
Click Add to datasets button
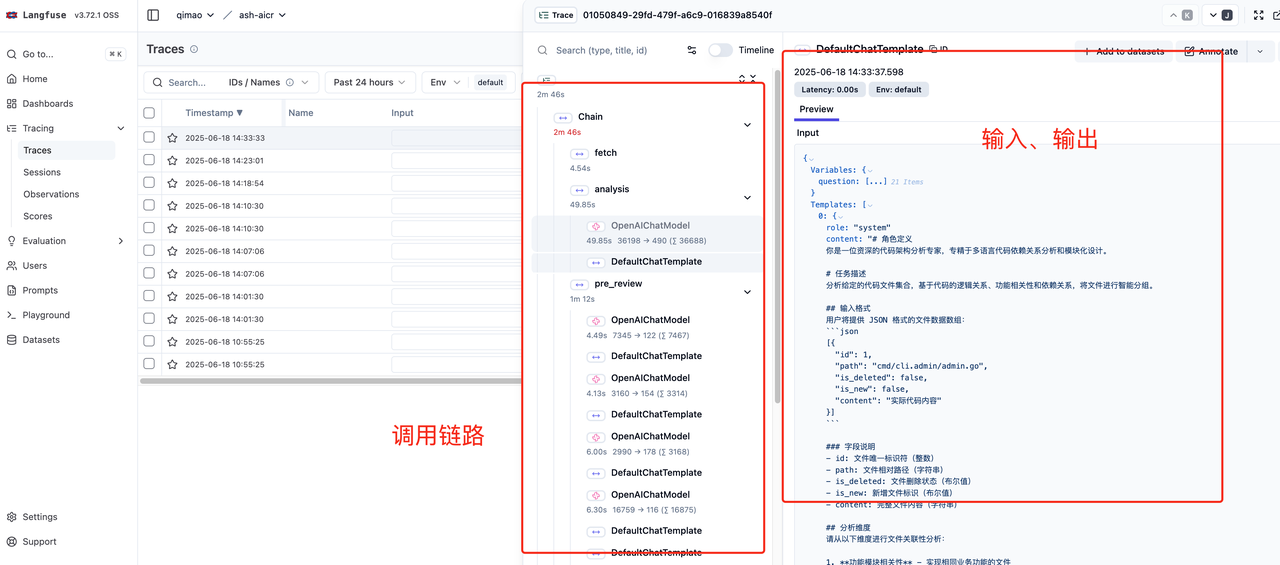(1123, 51)
